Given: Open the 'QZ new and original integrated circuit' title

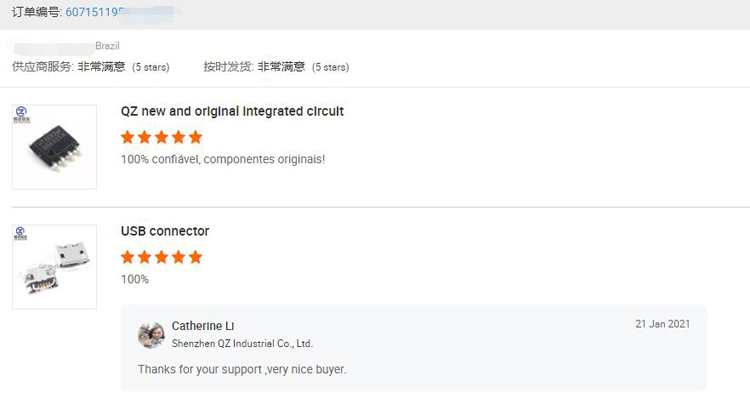Looking at the screenshot, I should 232,111.
